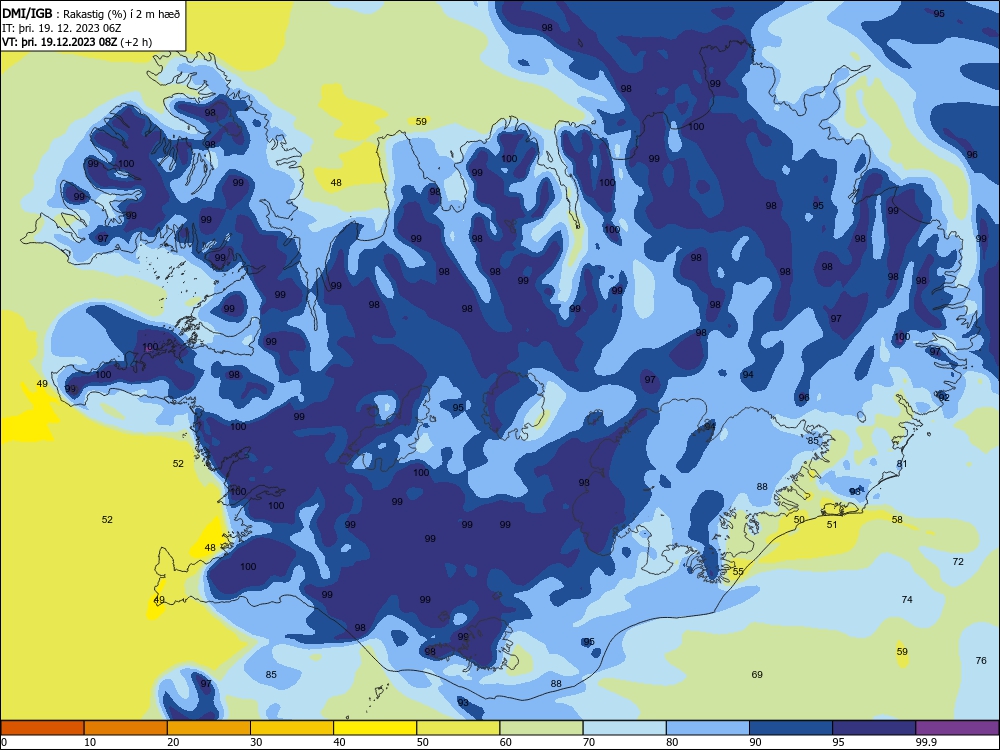The height and width of the screenshot is (750, 1000).
Task: Select the map humidity value '69'
Action: [x=757, y=674]
